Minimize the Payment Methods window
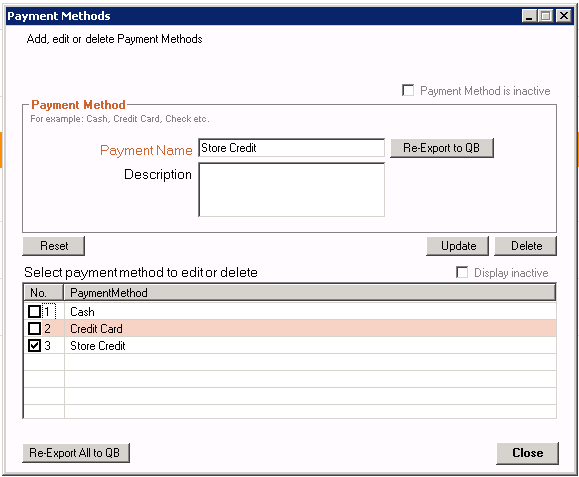 pyautogui.click(x=529, y=16)
